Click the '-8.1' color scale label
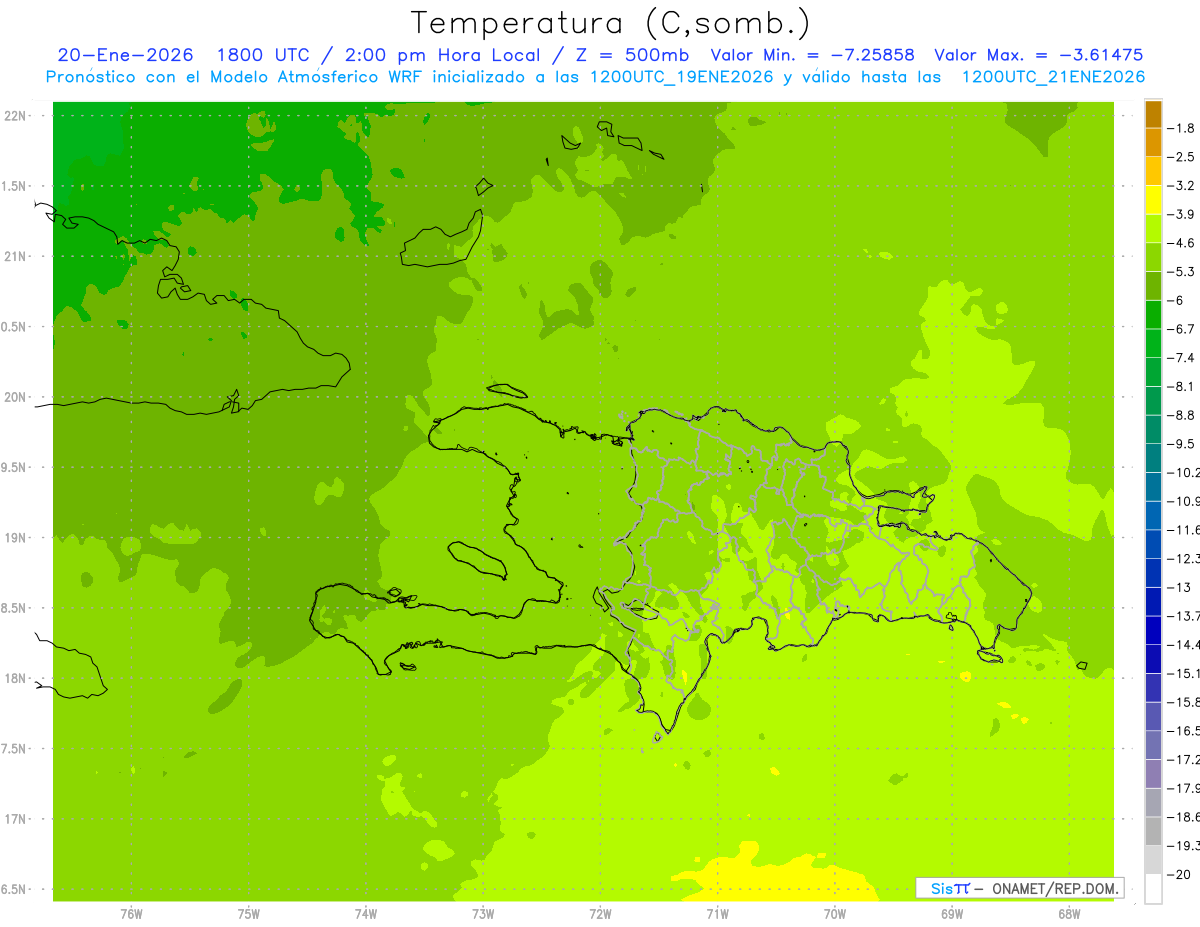 point(1183,386)
